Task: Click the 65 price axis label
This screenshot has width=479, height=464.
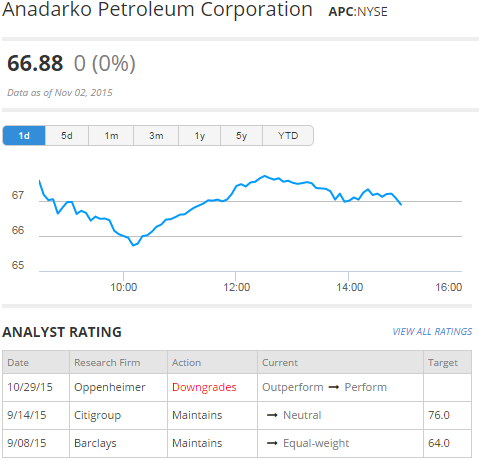Action: (18, 265)
